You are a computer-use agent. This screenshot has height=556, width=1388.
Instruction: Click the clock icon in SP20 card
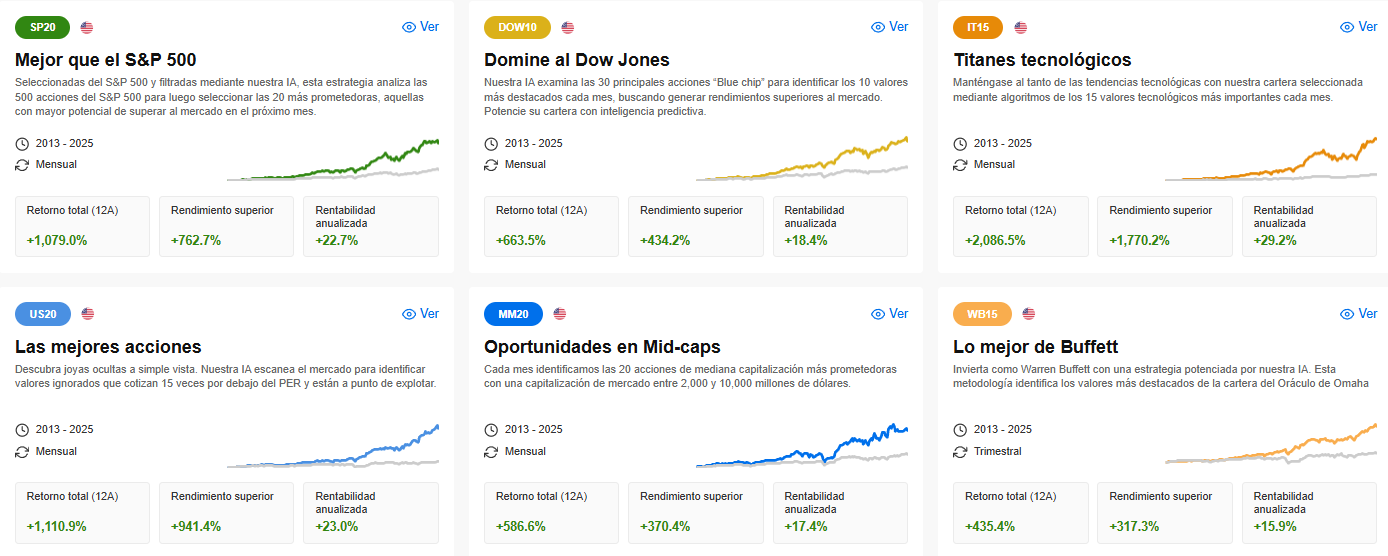[x=23, y=143]
